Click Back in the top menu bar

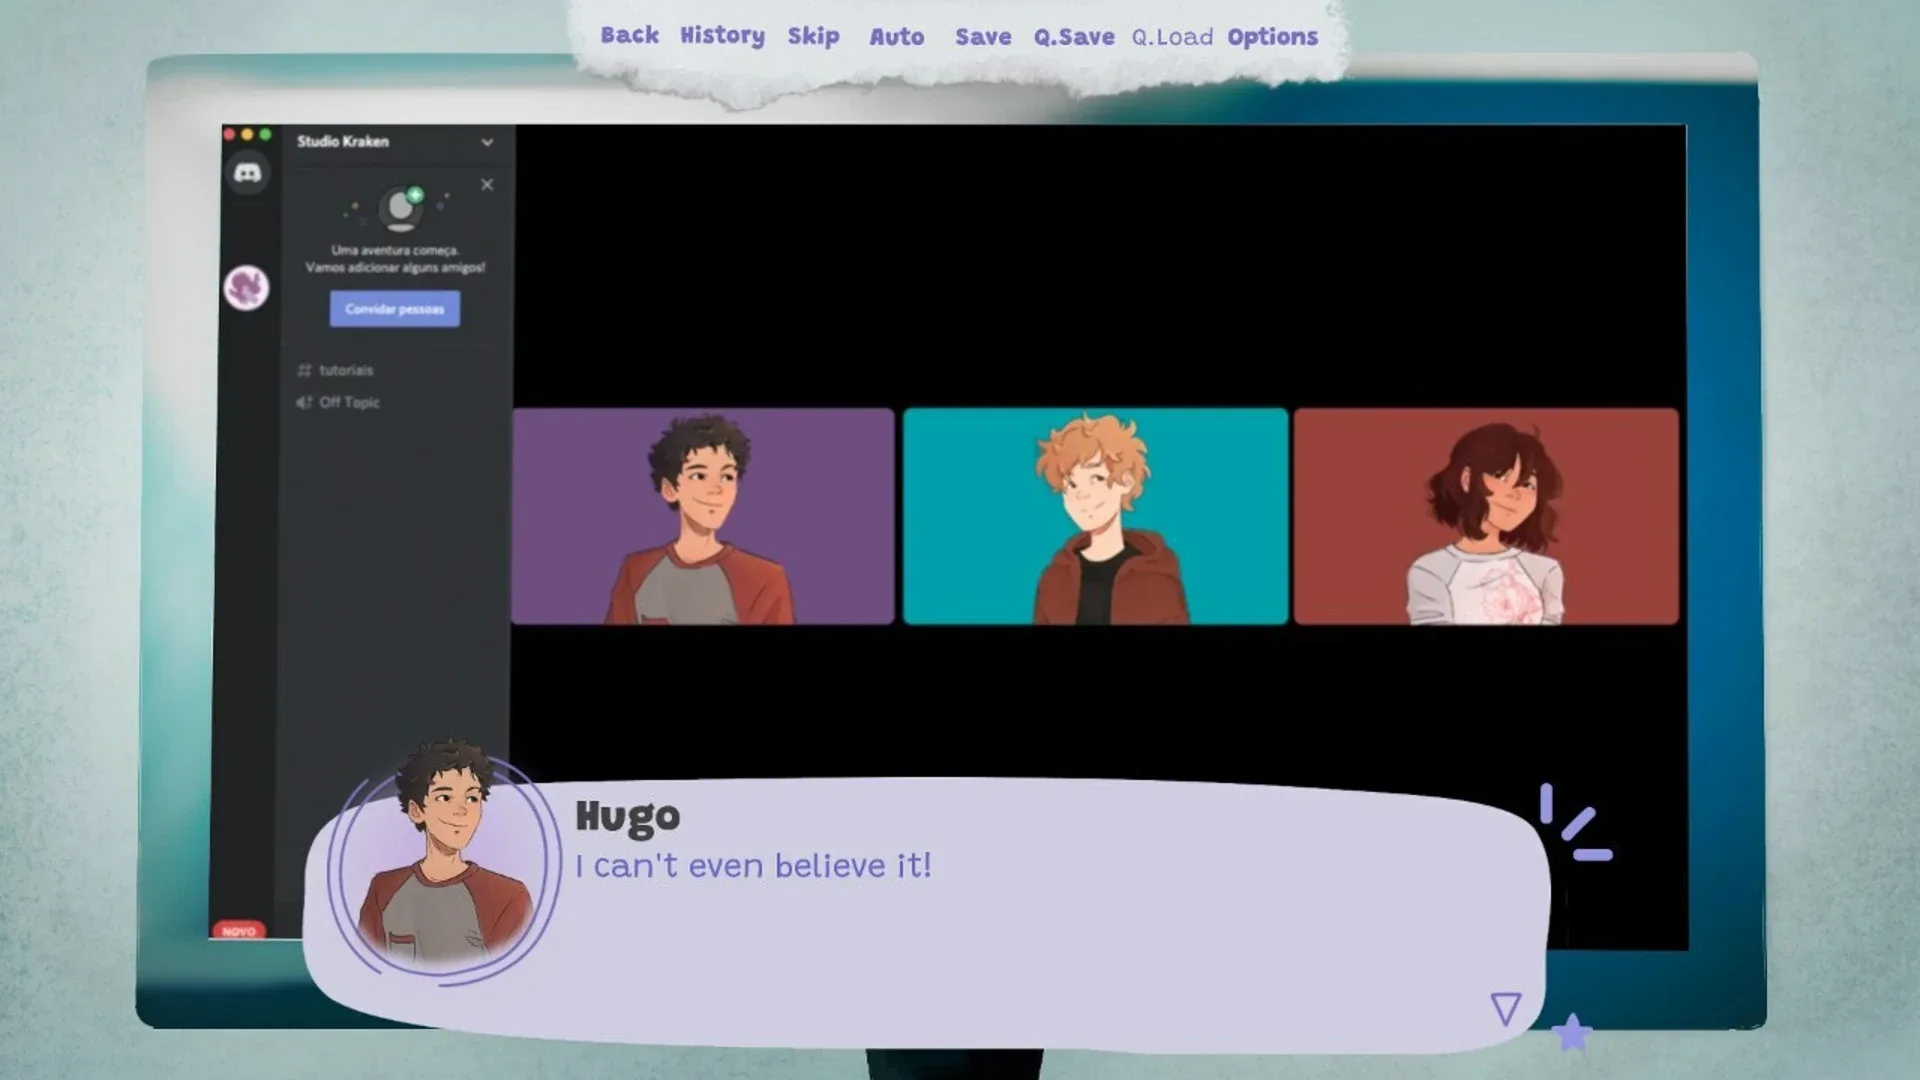tap(630, 37)
